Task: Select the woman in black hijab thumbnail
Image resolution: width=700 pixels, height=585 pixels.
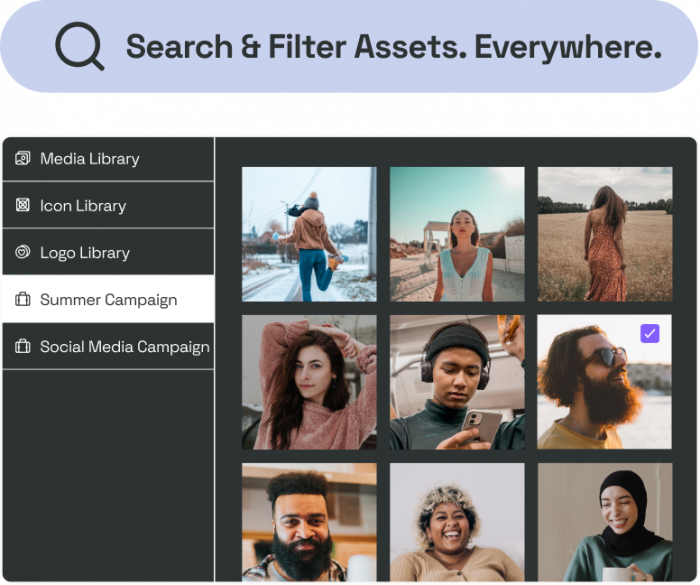Action: click(x=605, y=522)
